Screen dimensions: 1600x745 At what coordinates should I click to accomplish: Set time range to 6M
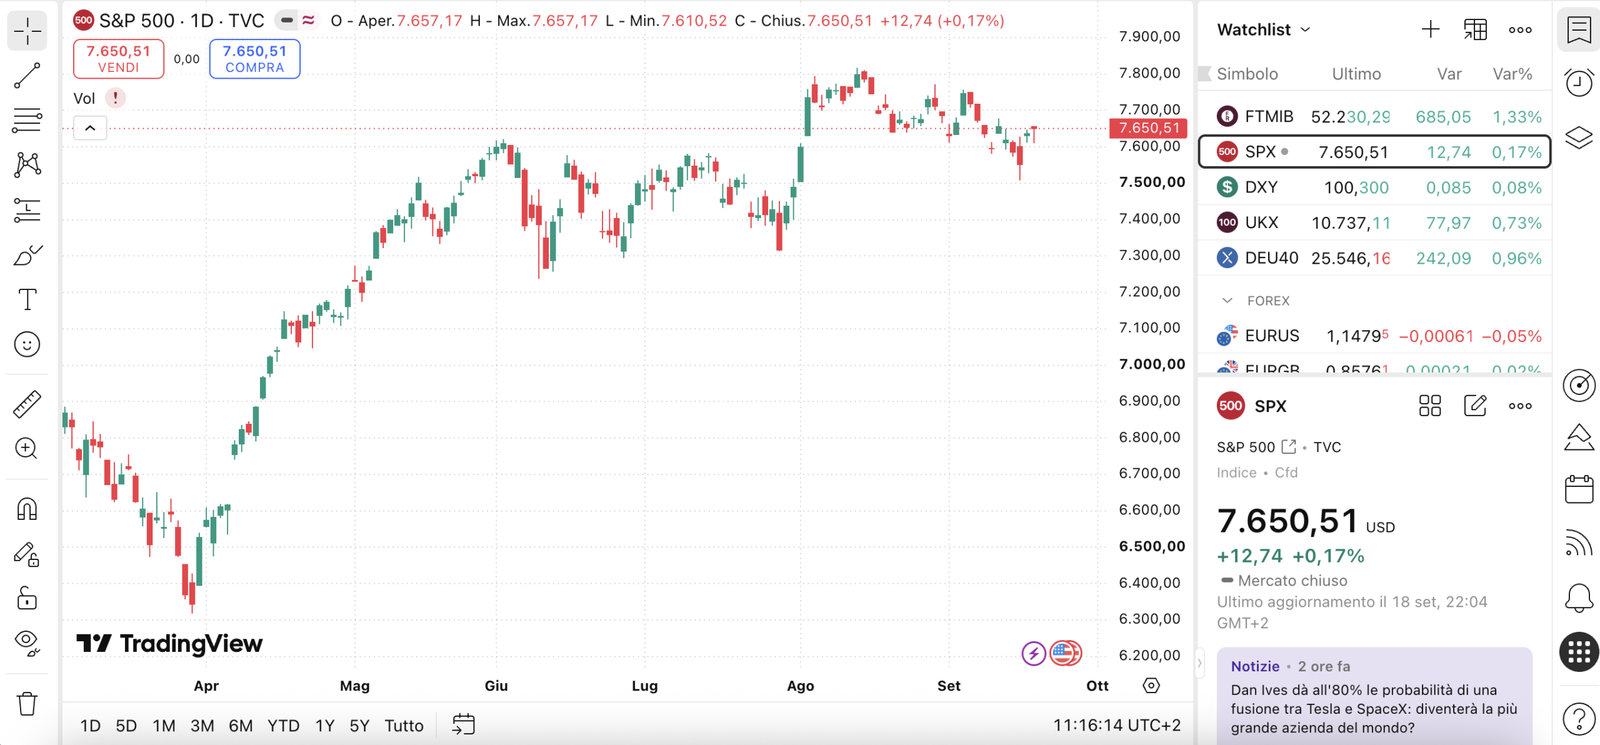[x=240, y=726]
